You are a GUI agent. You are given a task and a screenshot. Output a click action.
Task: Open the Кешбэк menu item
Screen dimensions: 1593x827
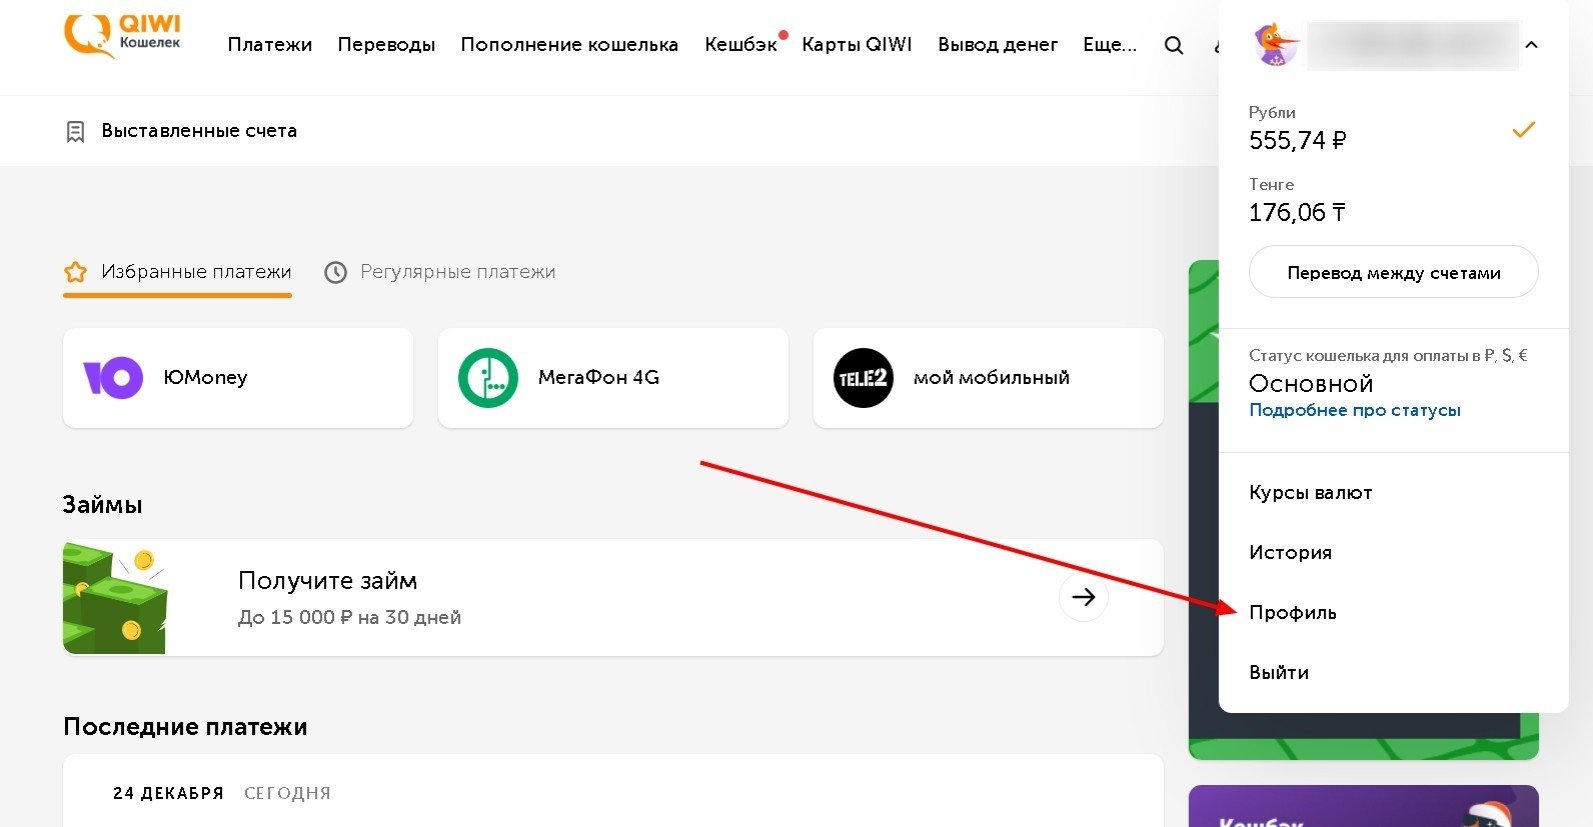(x=741, y=45)
